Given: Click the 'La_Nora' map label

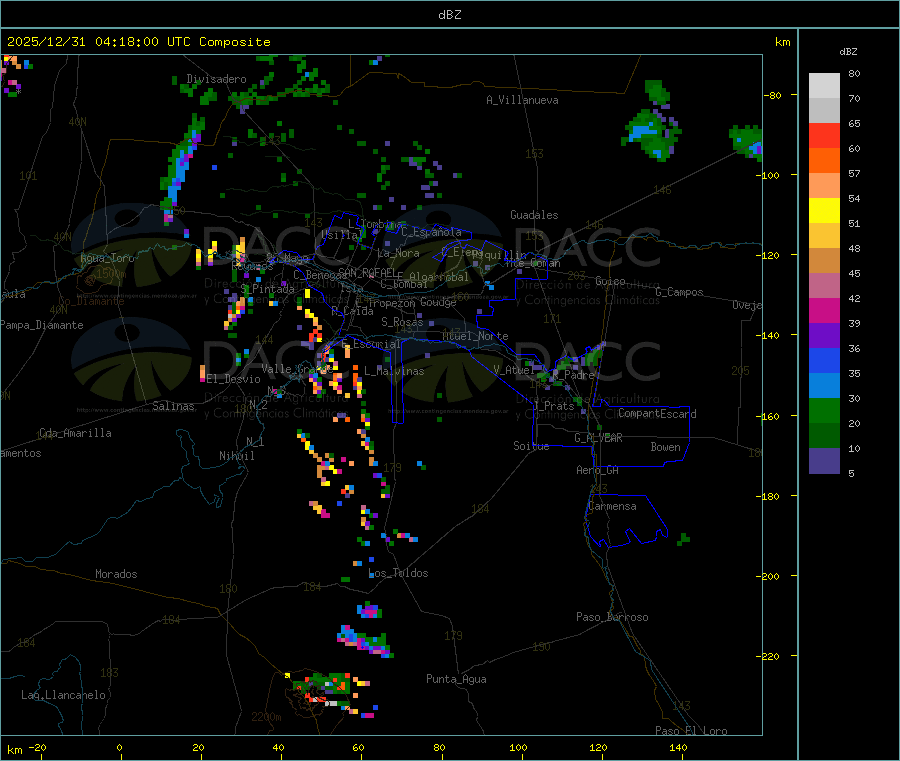Looking at the screenshot, I should point(398,253).
